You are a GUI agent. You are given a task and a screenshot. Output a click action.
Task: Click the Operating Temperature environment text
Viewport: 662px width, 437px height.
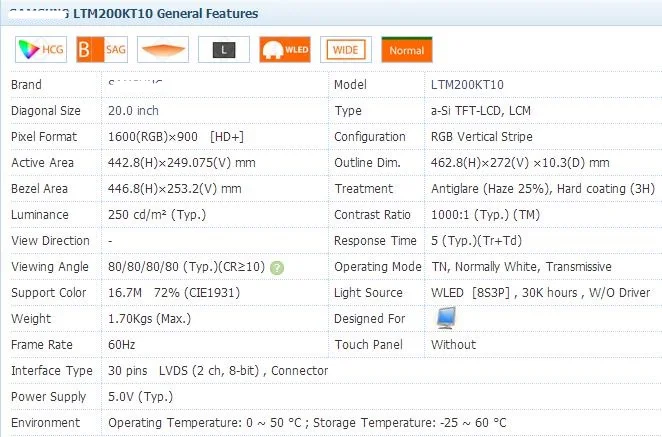(307, 423)
